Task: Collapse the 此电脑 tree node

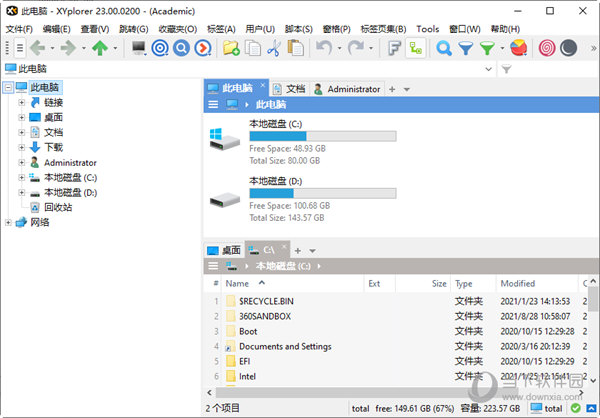Action: point(8,88)
